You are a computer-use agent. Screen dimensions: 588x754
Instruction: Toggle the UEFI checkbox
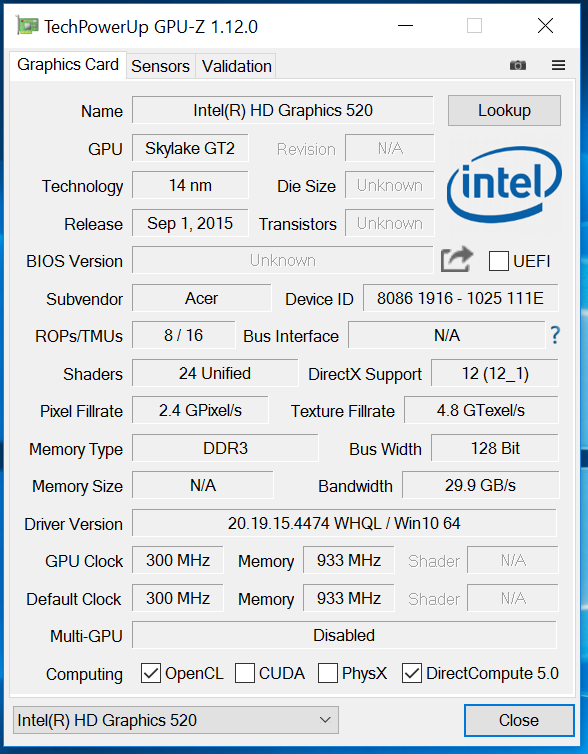point(499,261)
